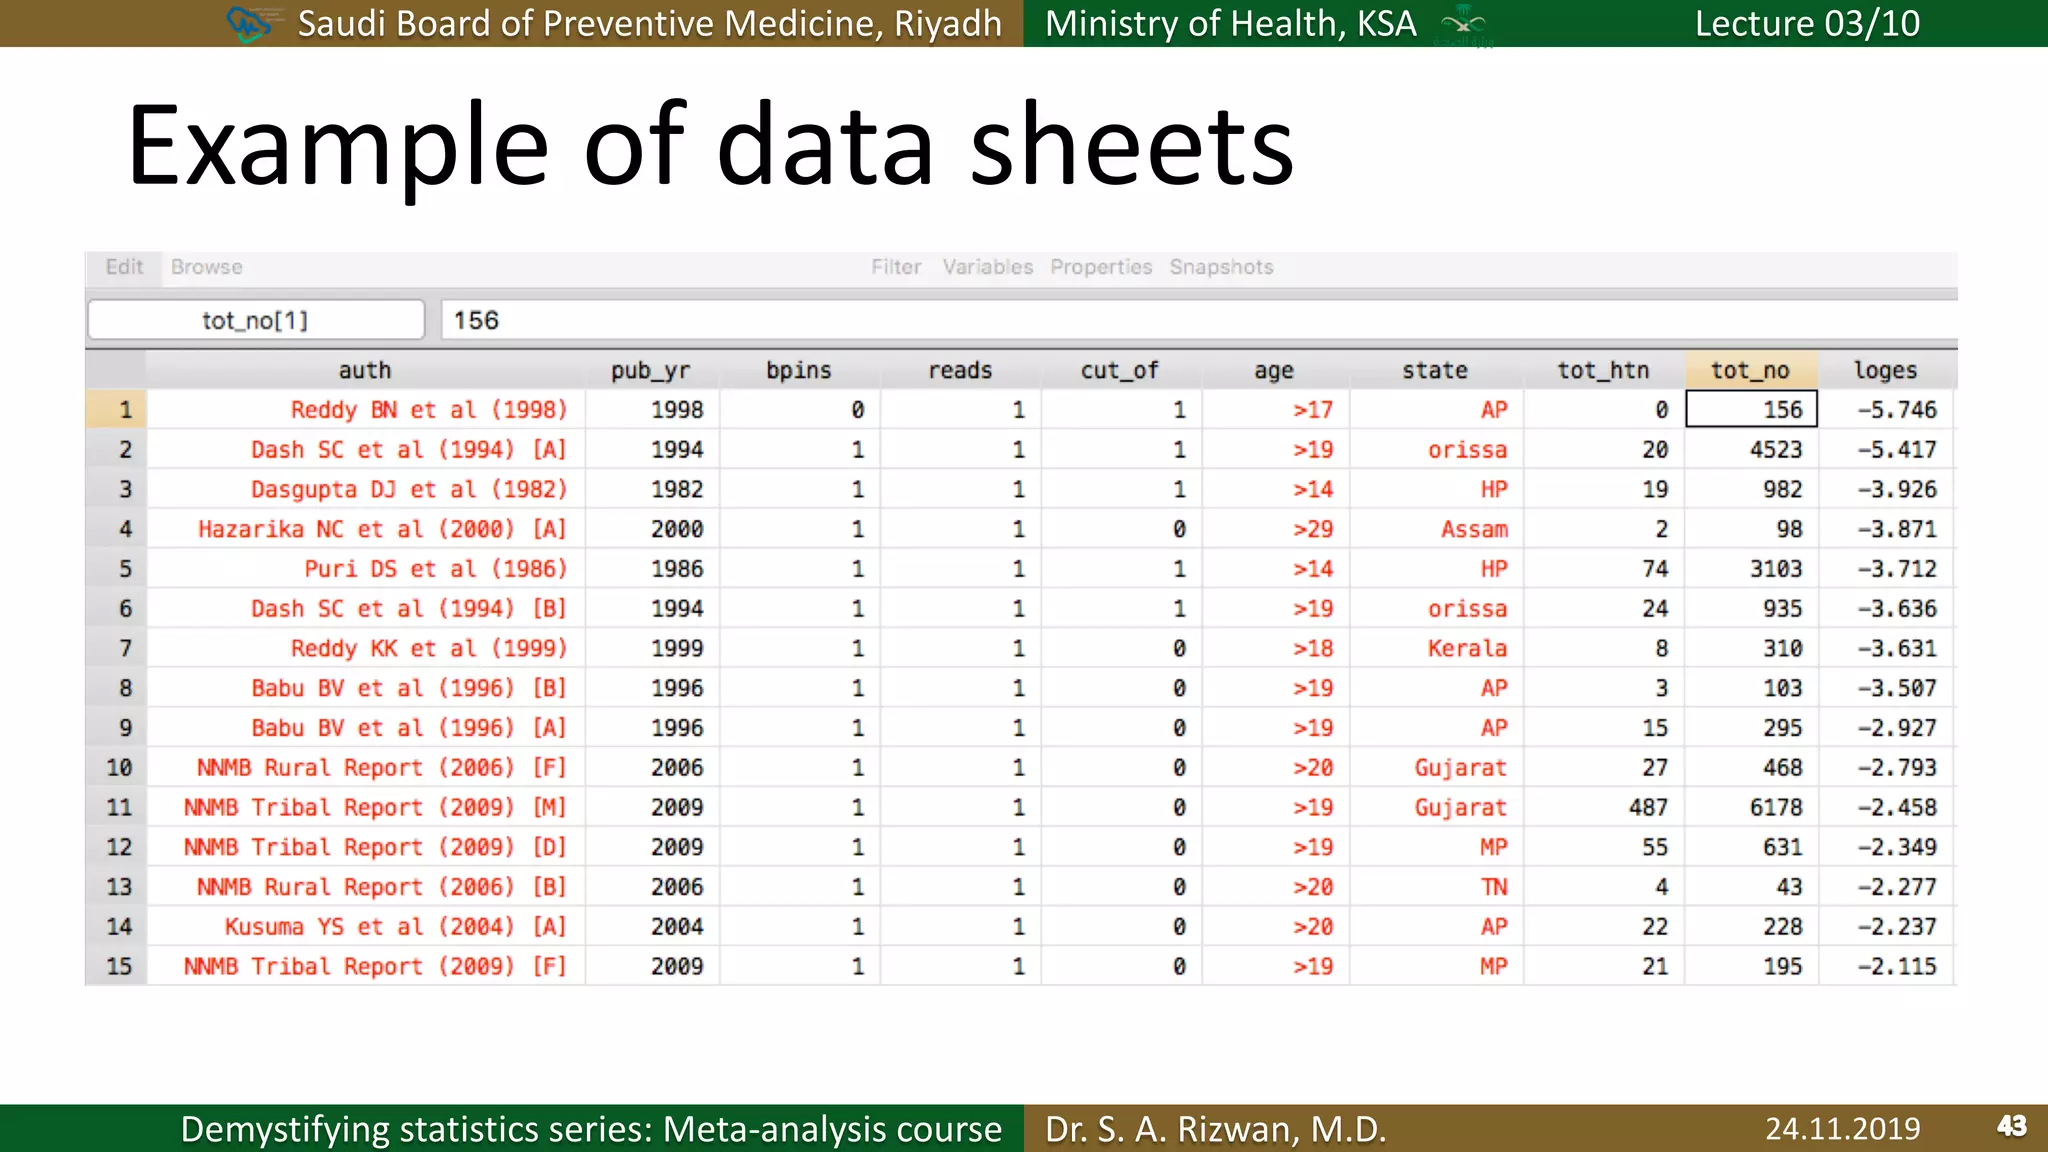Click author cell NNMB Tribal Report (2009) [D]
Image resolution: width=2048 pixels, height=1152 pixels.
coord(366,847)
